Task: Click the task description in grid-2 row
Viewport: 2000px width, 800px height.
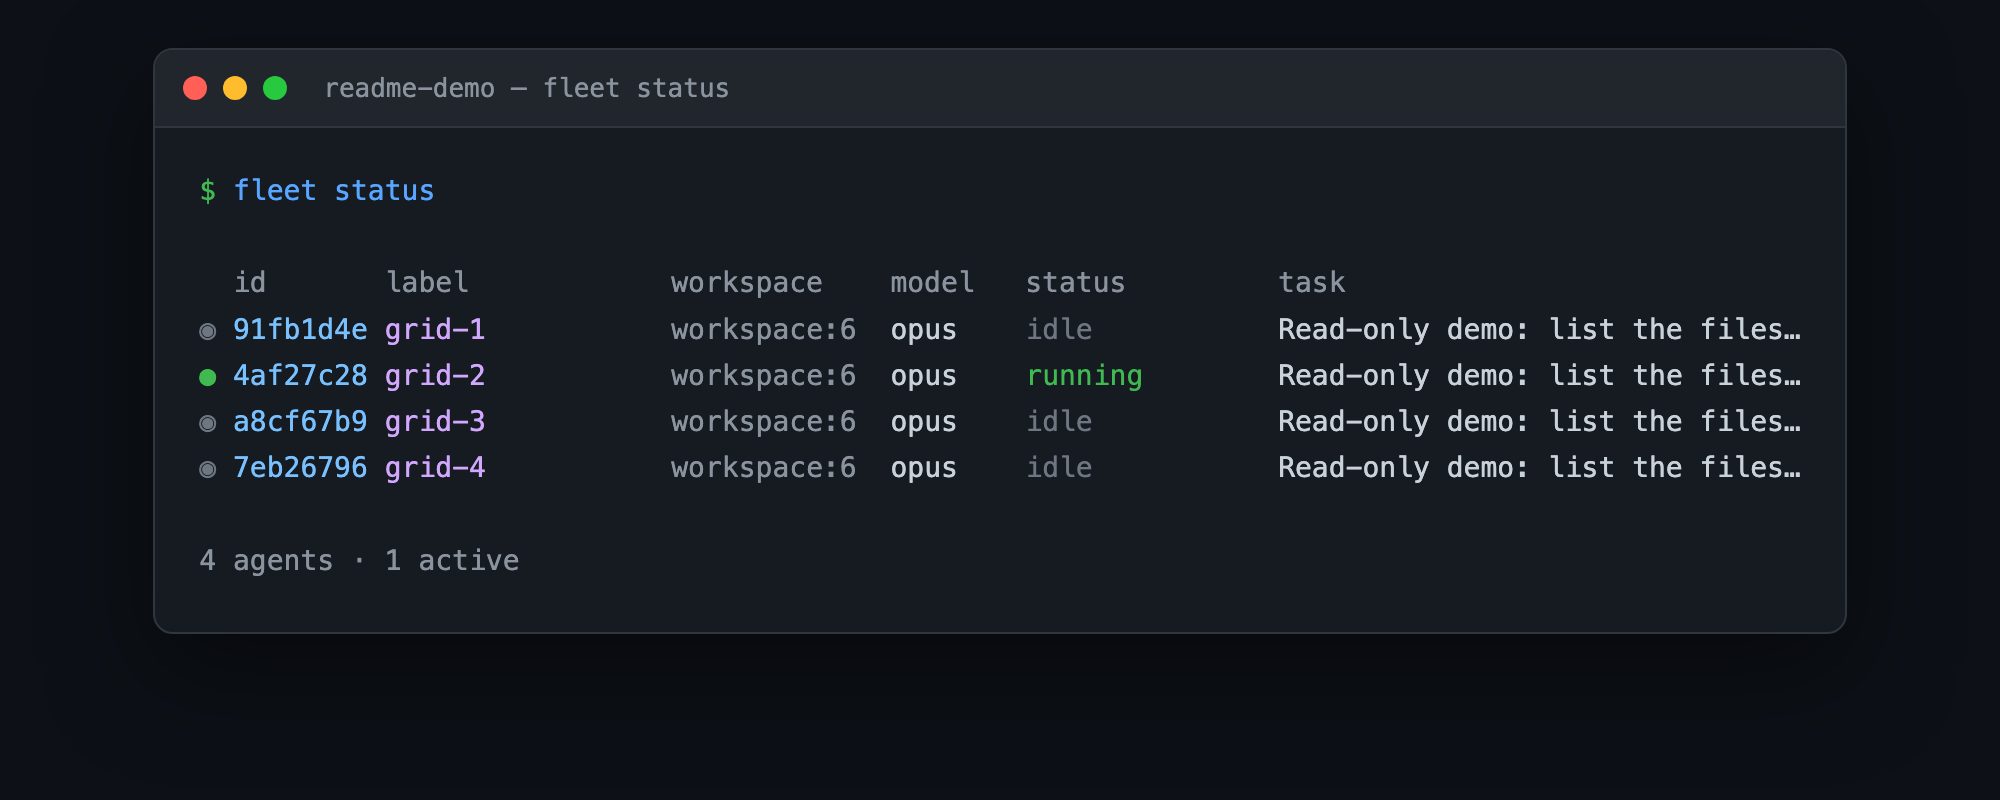Action: (x=1540, y=376)
